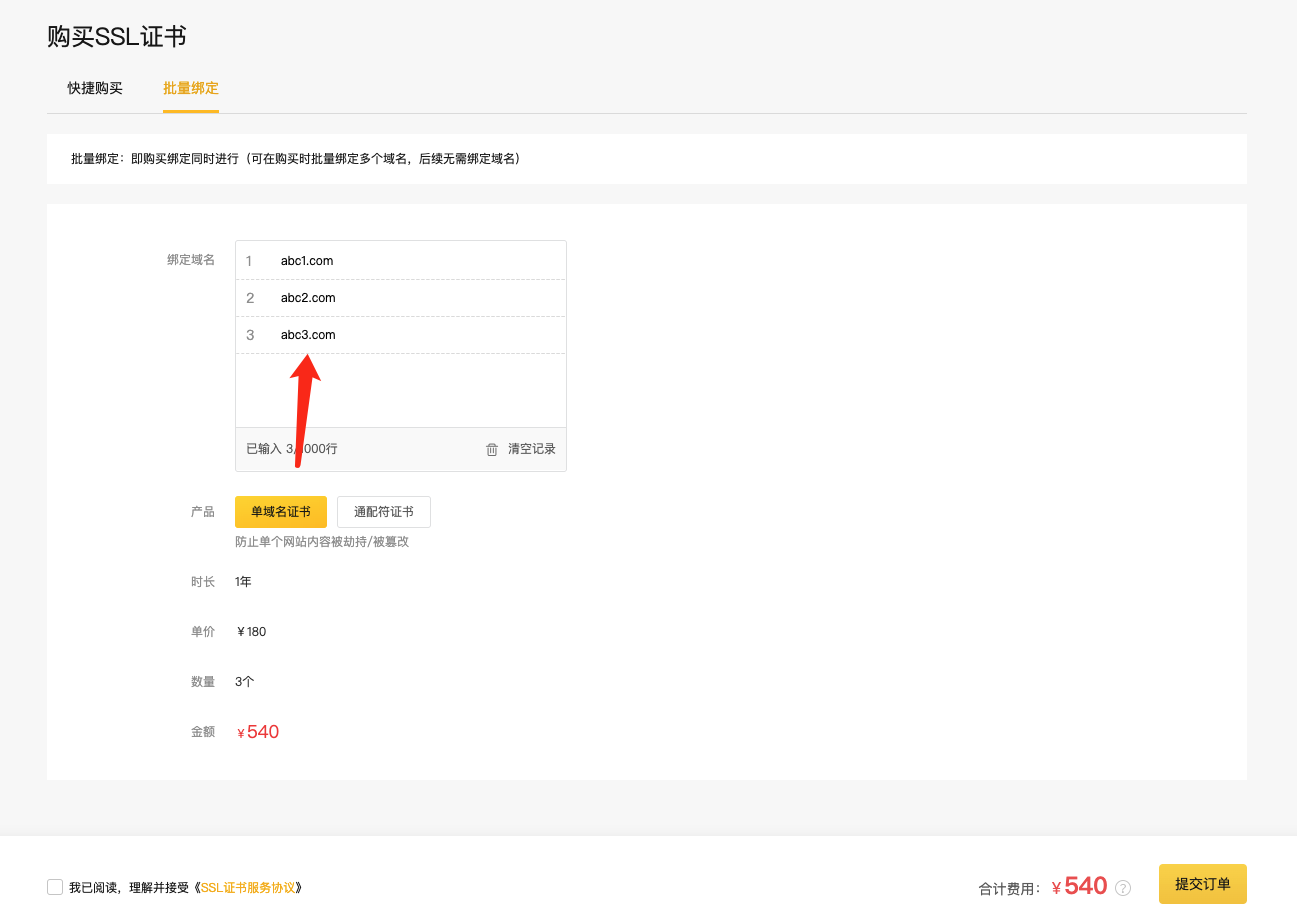Choose the 通配符证书 product option
Image resolution: width=1297 pixels, height=922 pixels.
pyautogui.click(x=384, y=512)
